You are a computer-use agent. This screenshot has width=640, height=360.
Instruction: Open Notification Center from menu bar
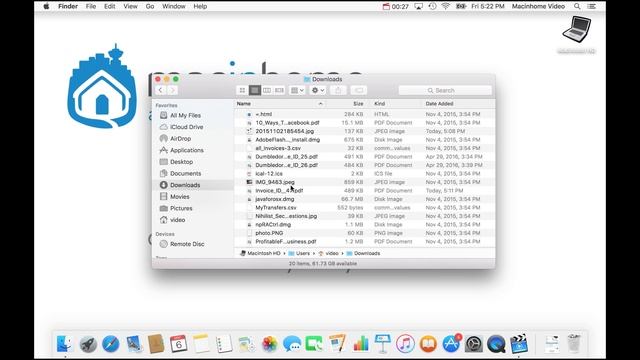coord(591,6)
